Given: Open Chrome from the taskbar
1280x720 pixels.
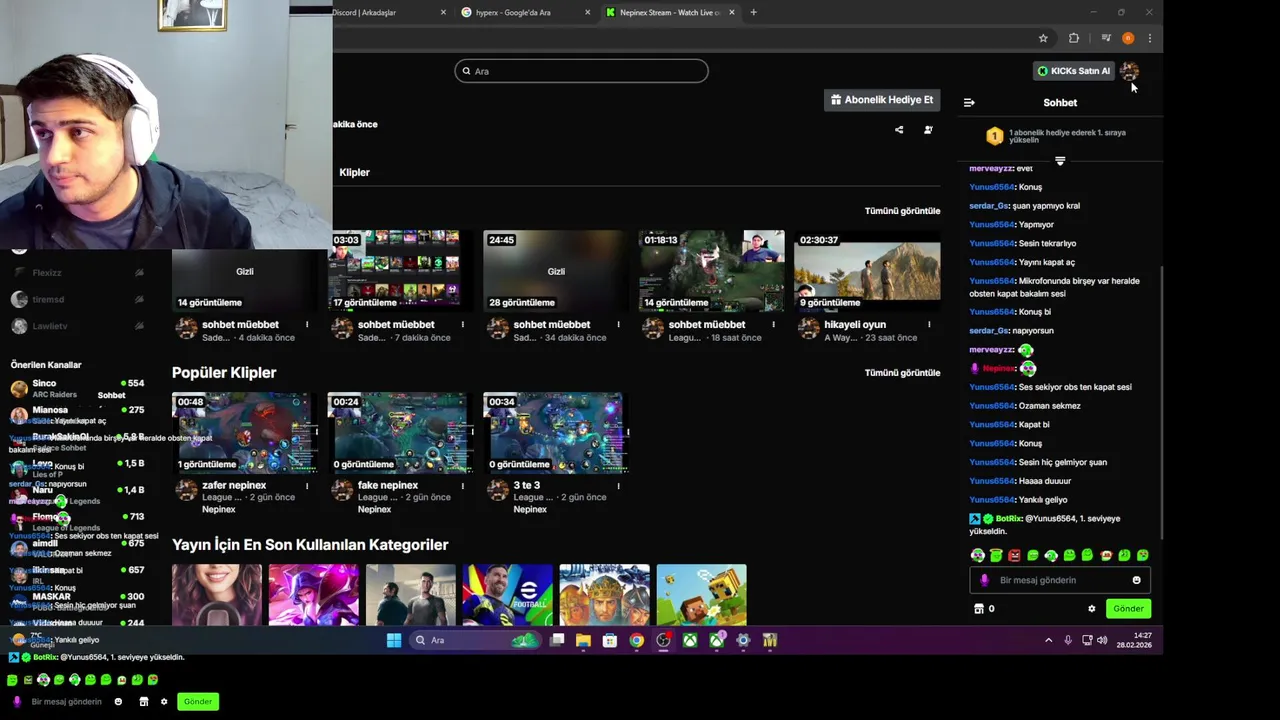Looking at the screenshot, I should coord(636,640).
